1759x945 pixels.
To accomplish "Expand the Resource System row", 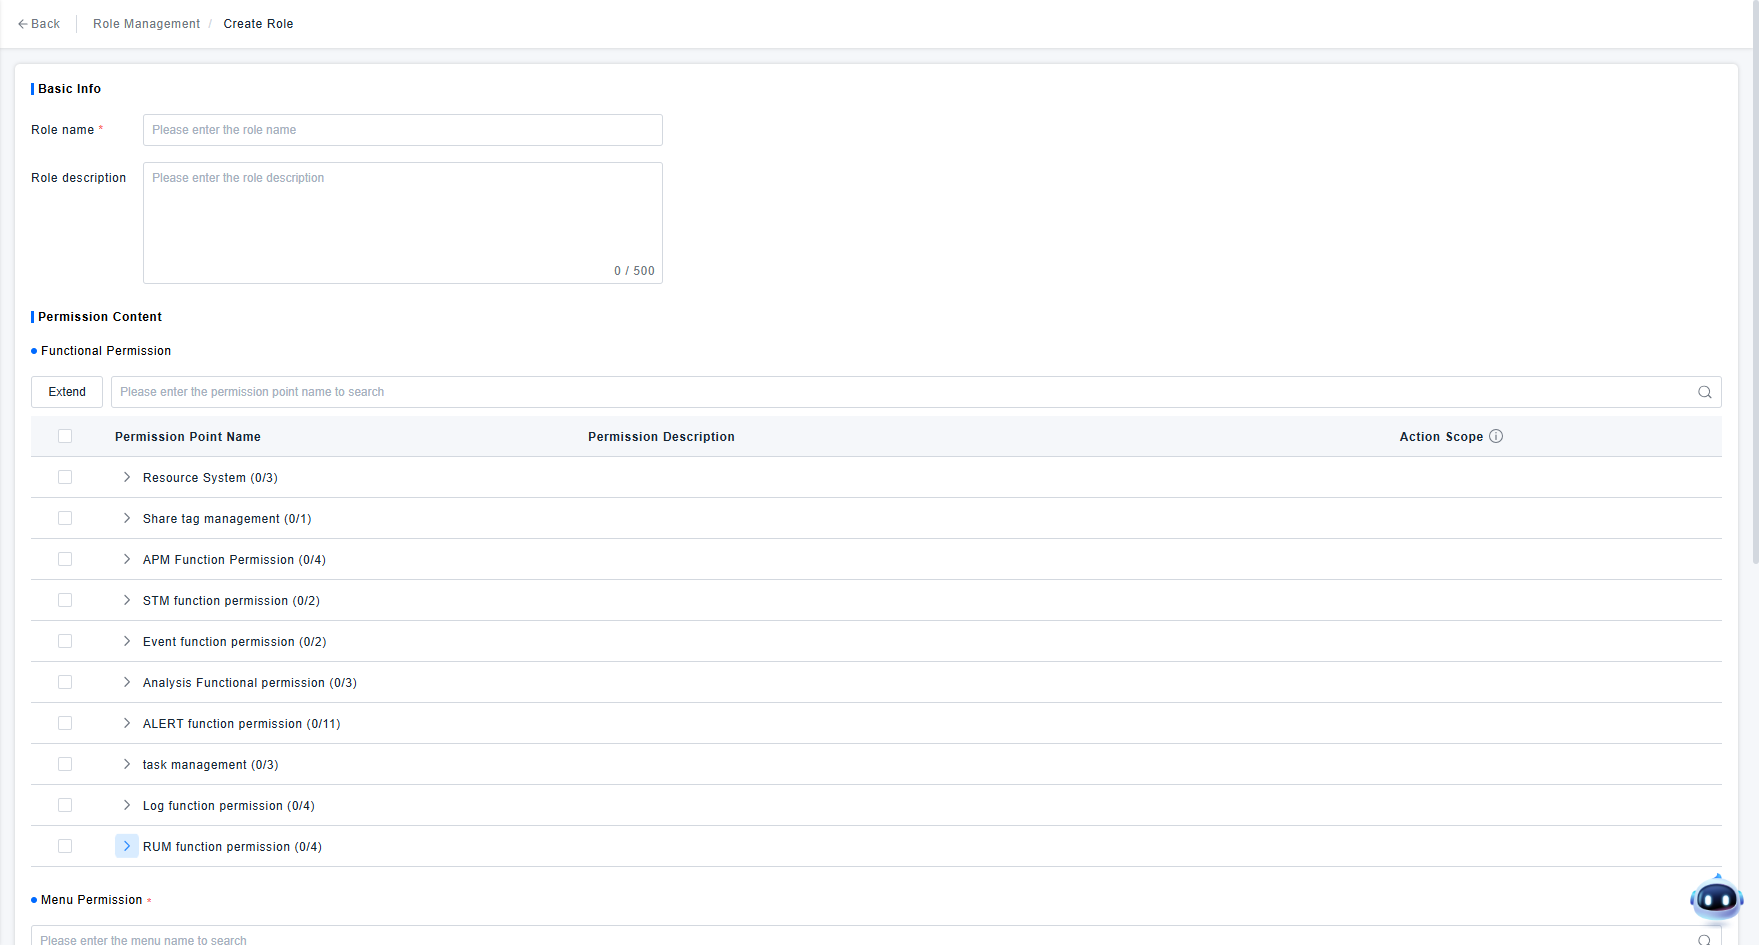I will (x=127, y=478).
